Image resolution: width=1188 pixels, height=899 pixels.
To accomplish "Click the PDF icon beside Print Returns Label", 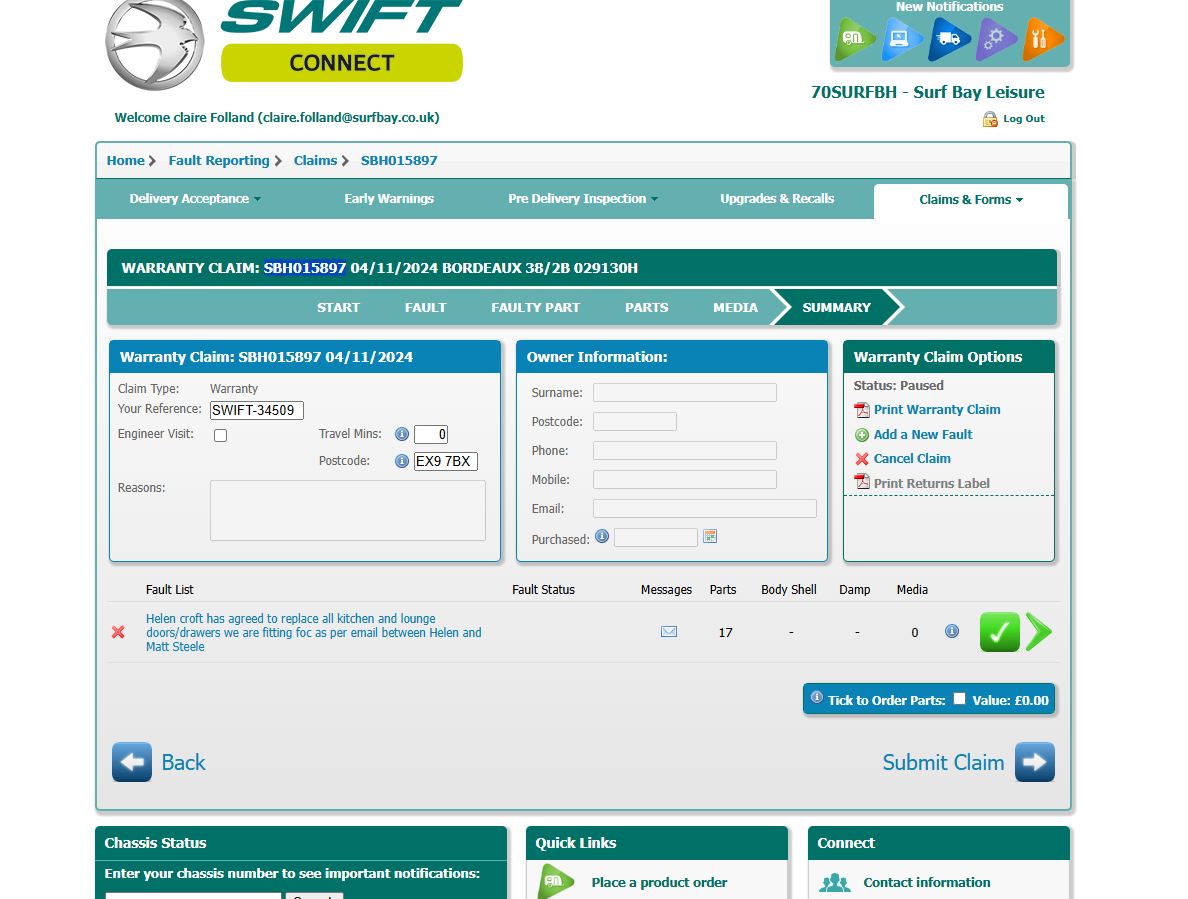I will tap(862, 482).
